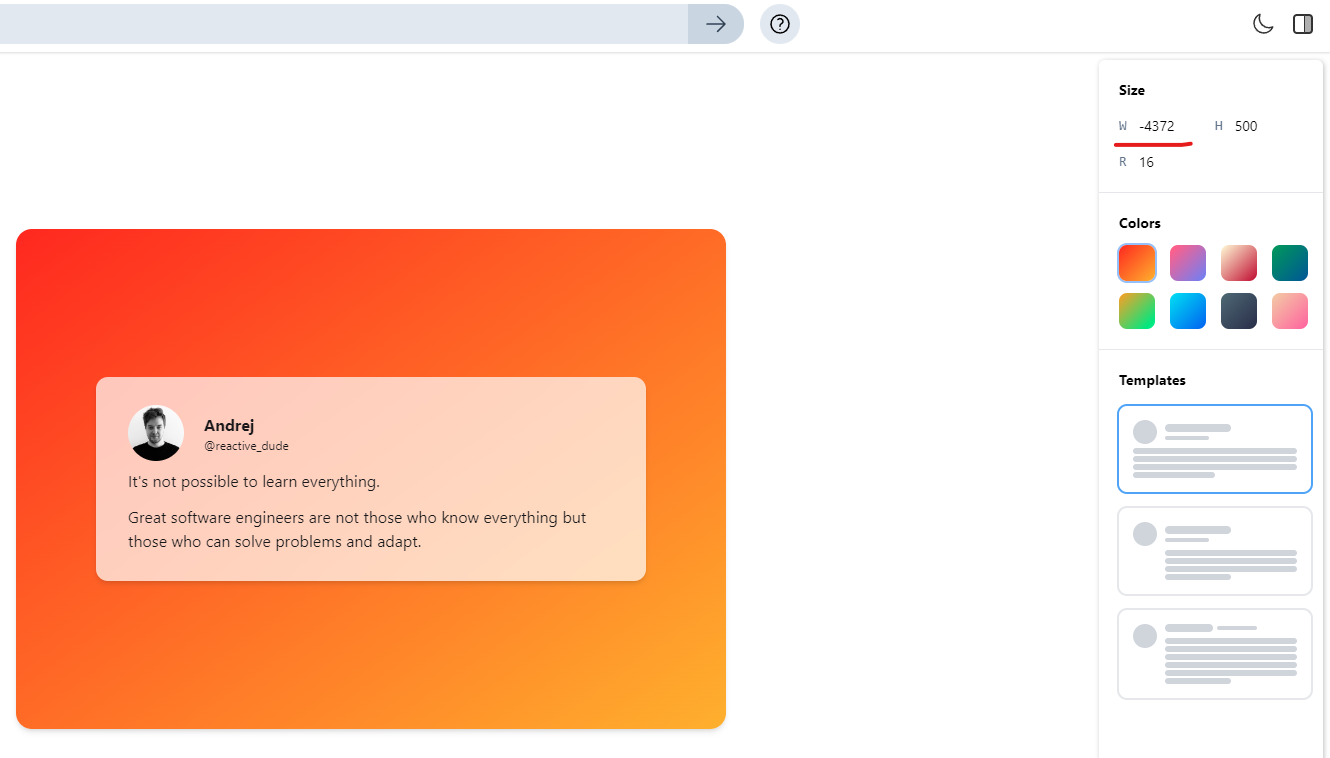
Task: Select the teal color swatch
Action: 1290,262
